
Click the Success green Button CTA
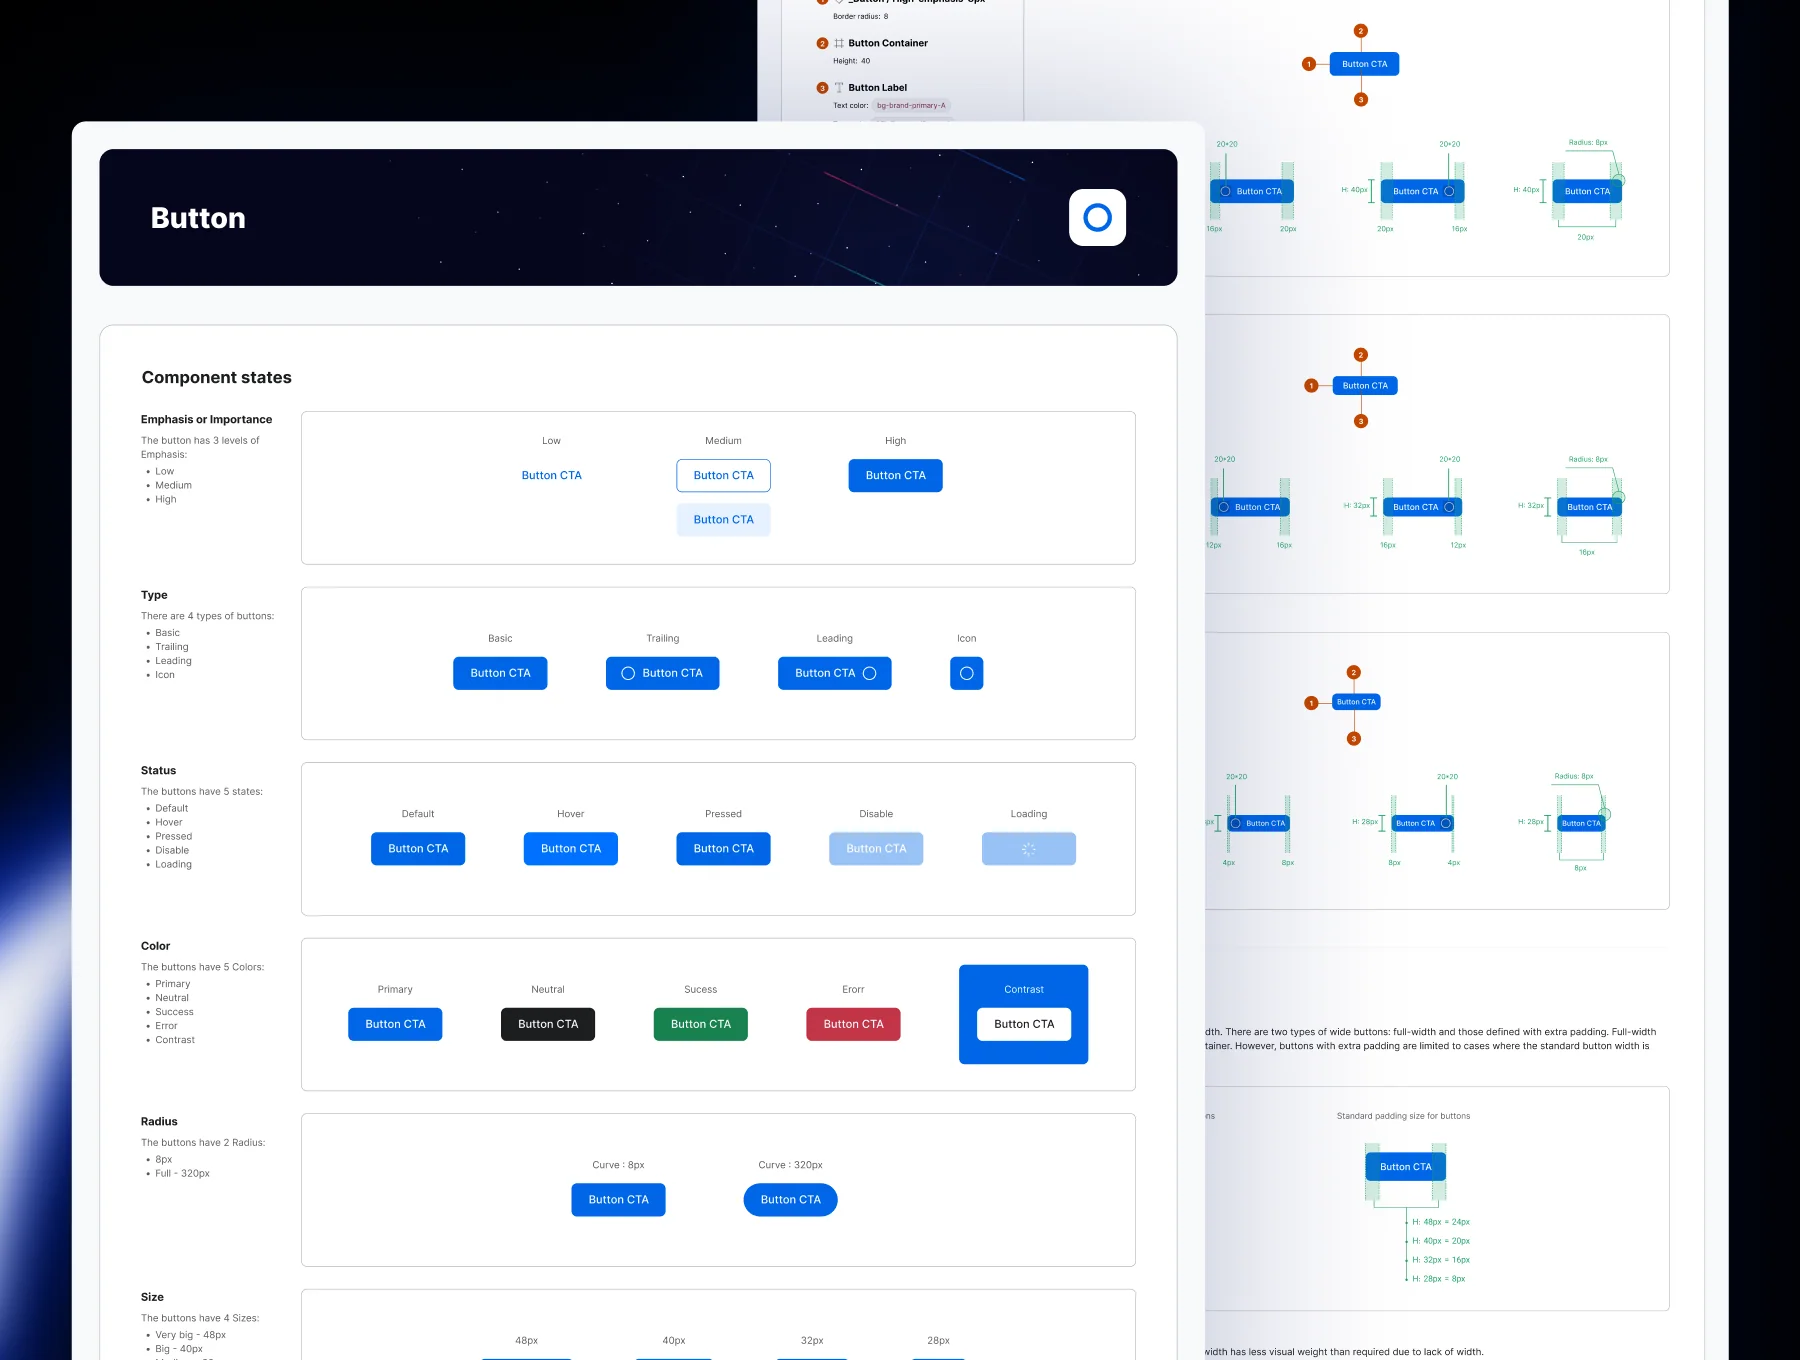[700, 1024]
